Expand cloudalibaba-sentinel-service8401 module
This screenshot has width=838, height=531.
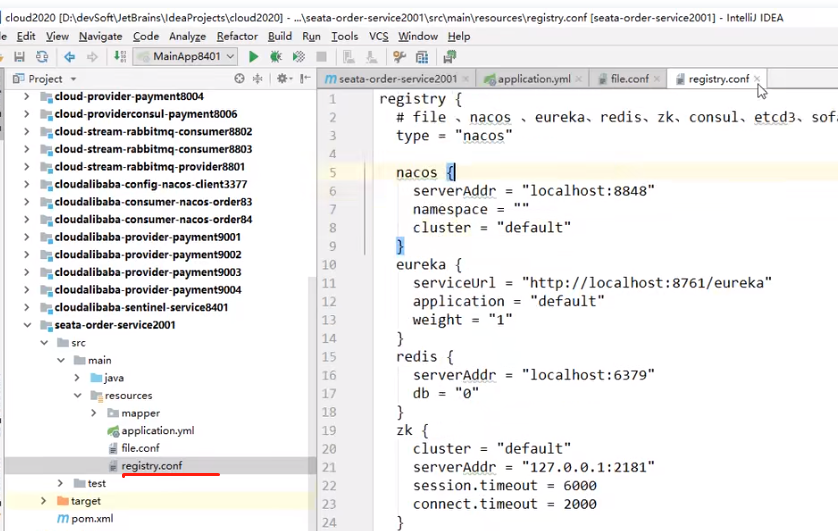(x=26, y=307)
